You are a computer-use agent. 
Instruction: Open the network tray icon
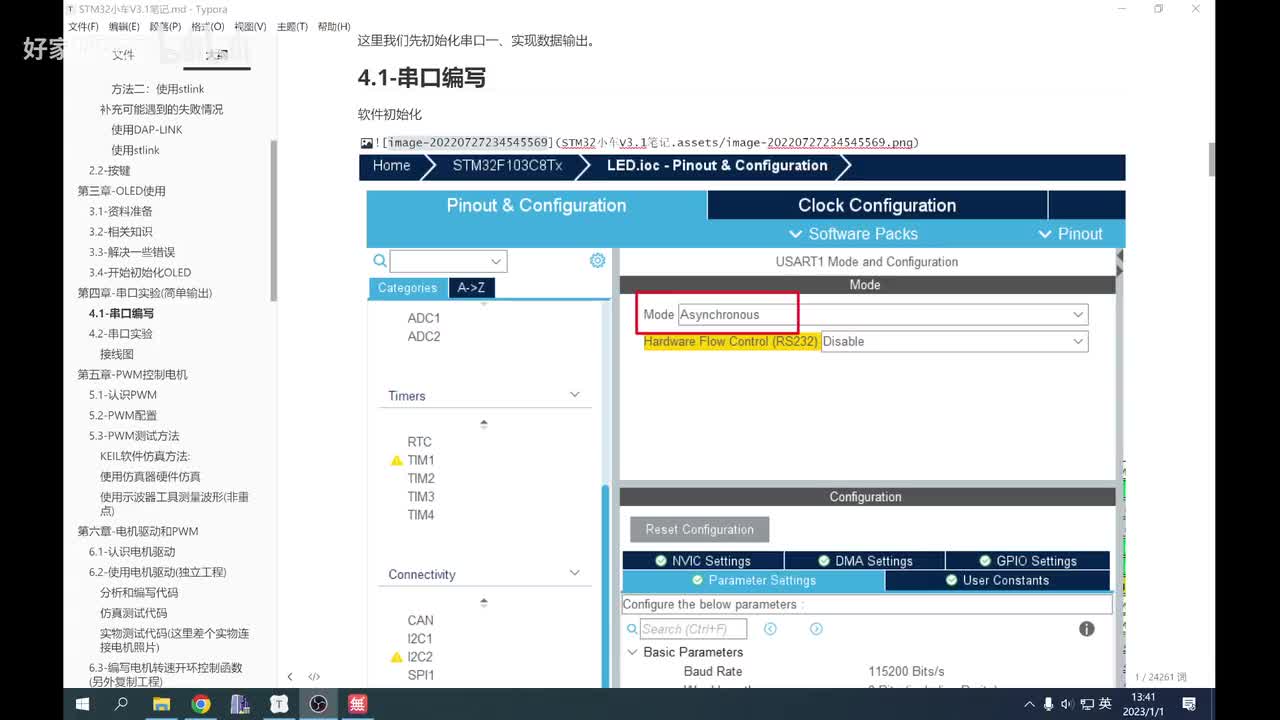[x=1085, y=704]
